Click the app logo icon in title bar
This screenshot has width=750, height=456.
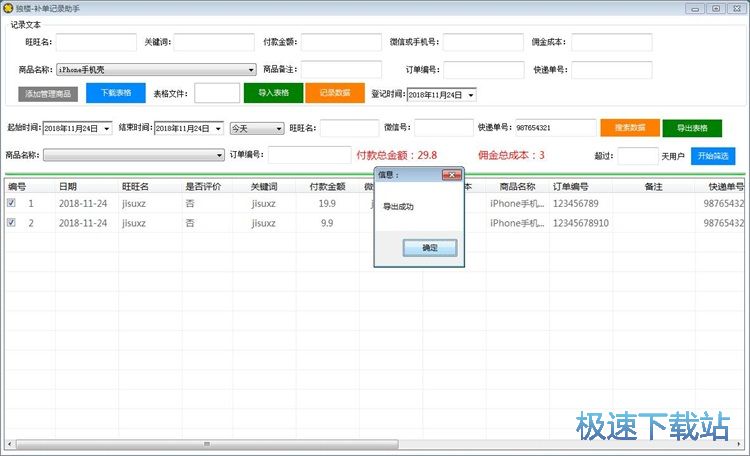(x=8, y=8)
